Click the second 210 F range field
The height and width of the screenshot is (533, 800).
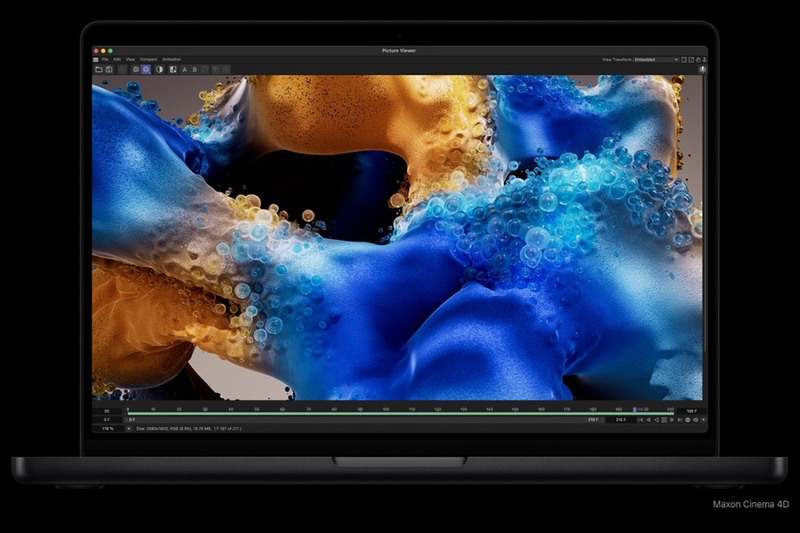620,420
